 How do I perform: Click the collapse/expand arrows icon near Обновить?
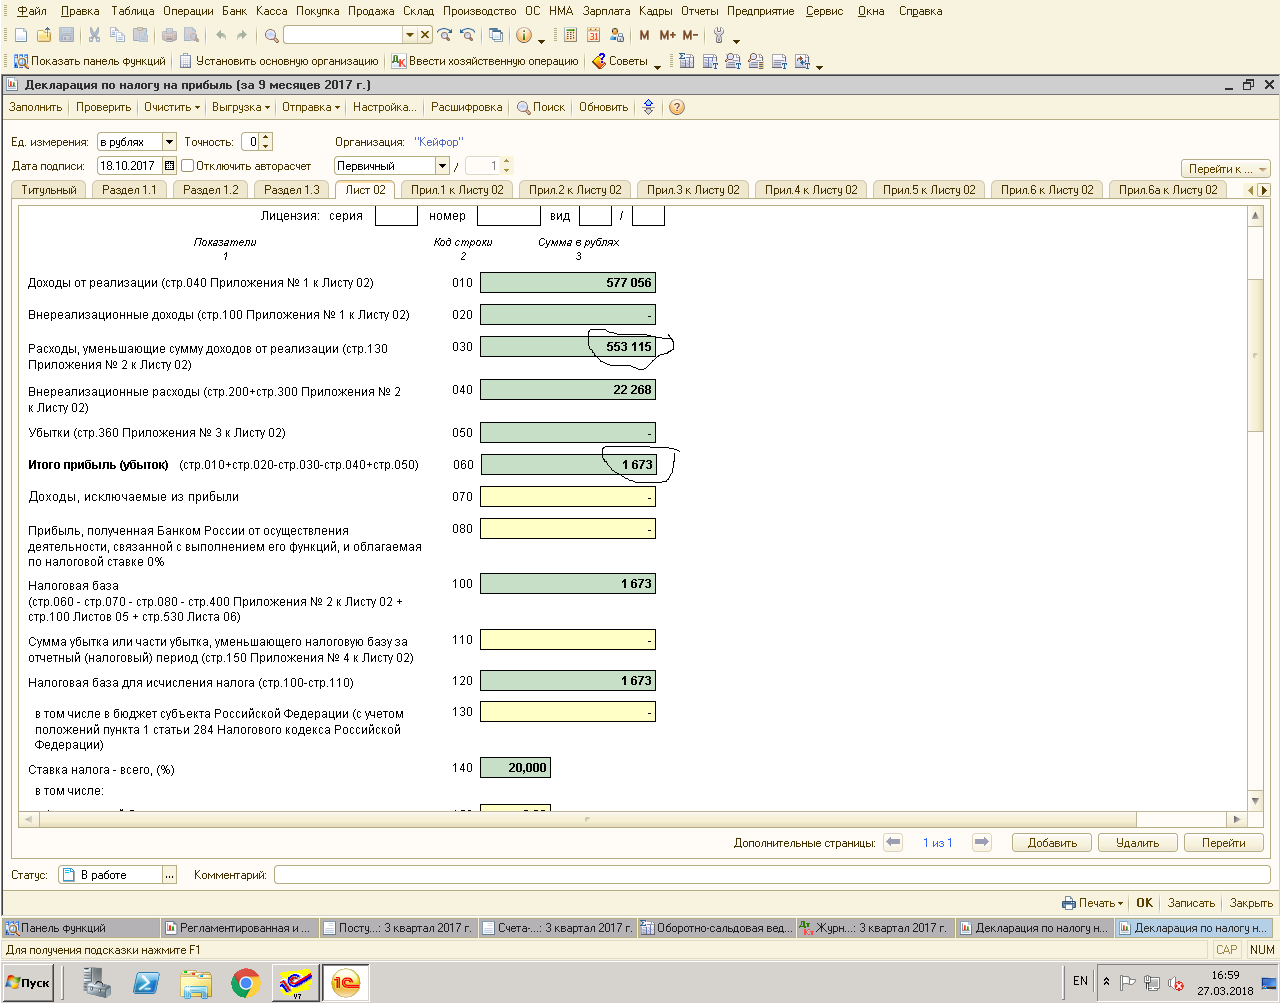(x=648, y=108)
